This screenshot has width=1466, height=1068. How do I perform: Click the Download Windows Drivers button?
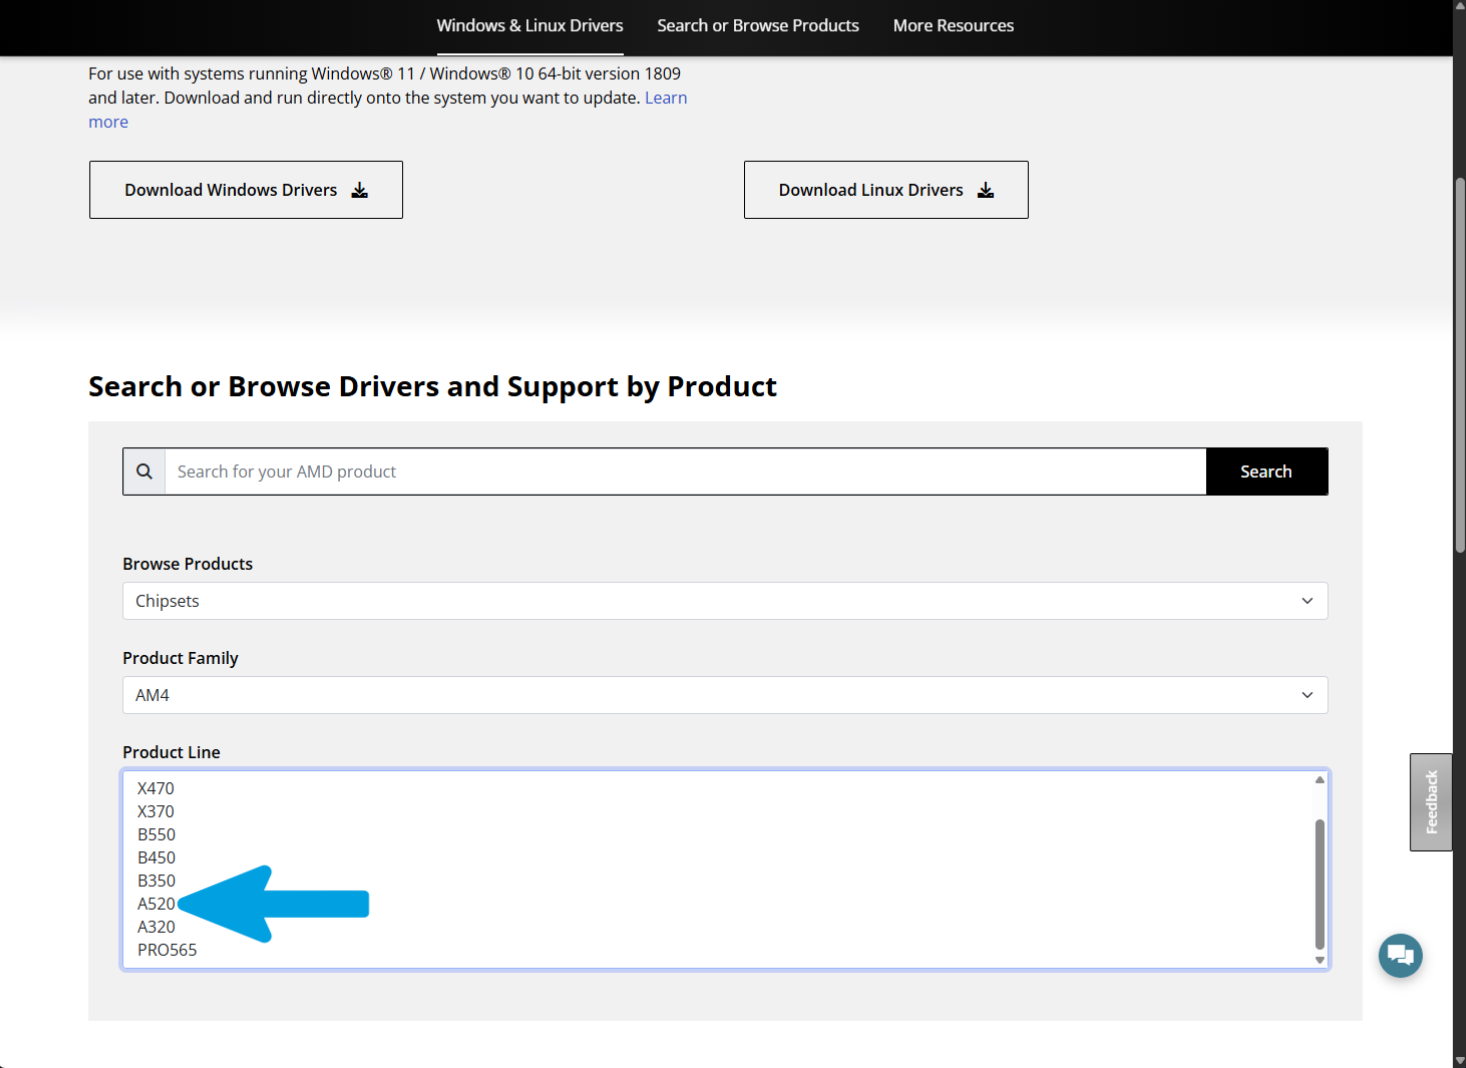(x=246, y=190)
